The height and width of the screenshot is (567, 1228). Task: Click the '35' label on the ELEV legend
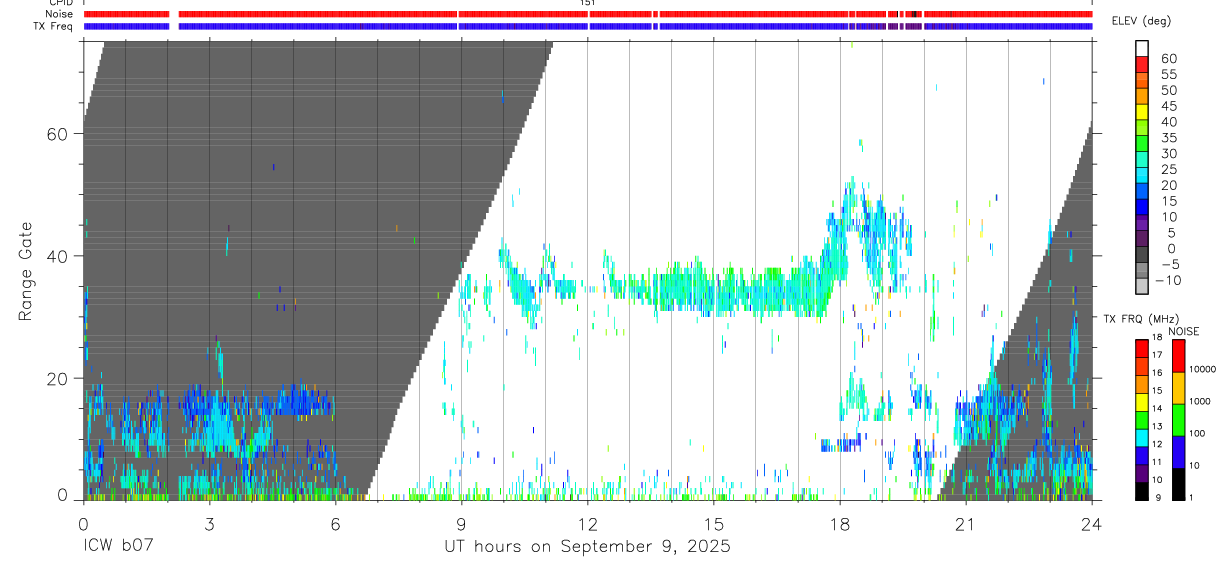click(x=1167, y=137)
